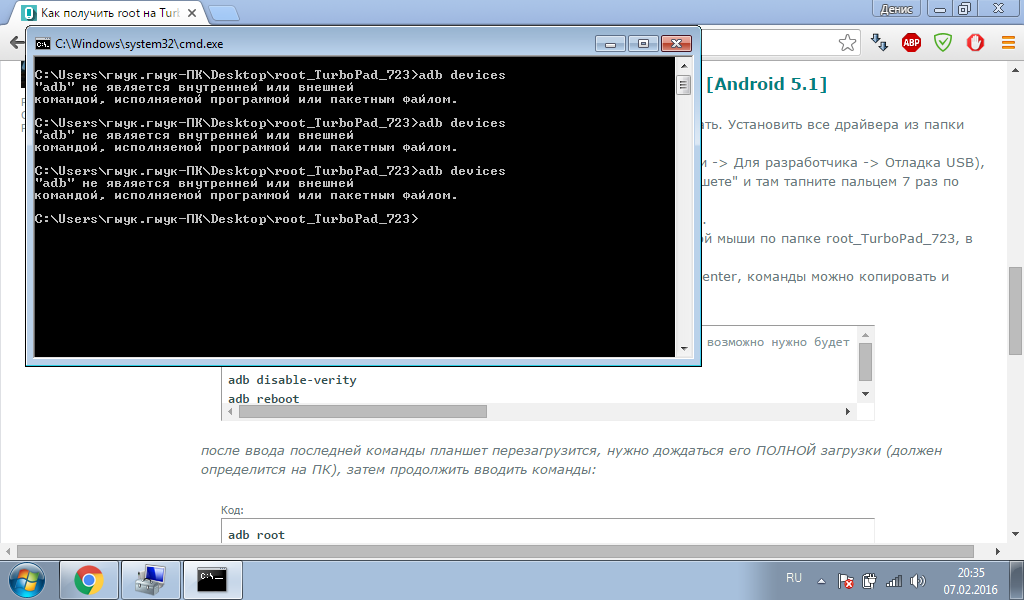Viewport: 1024px width, 600px height.
Task: Maximize the cmd.exe window
Action: (x=643, y=43)
